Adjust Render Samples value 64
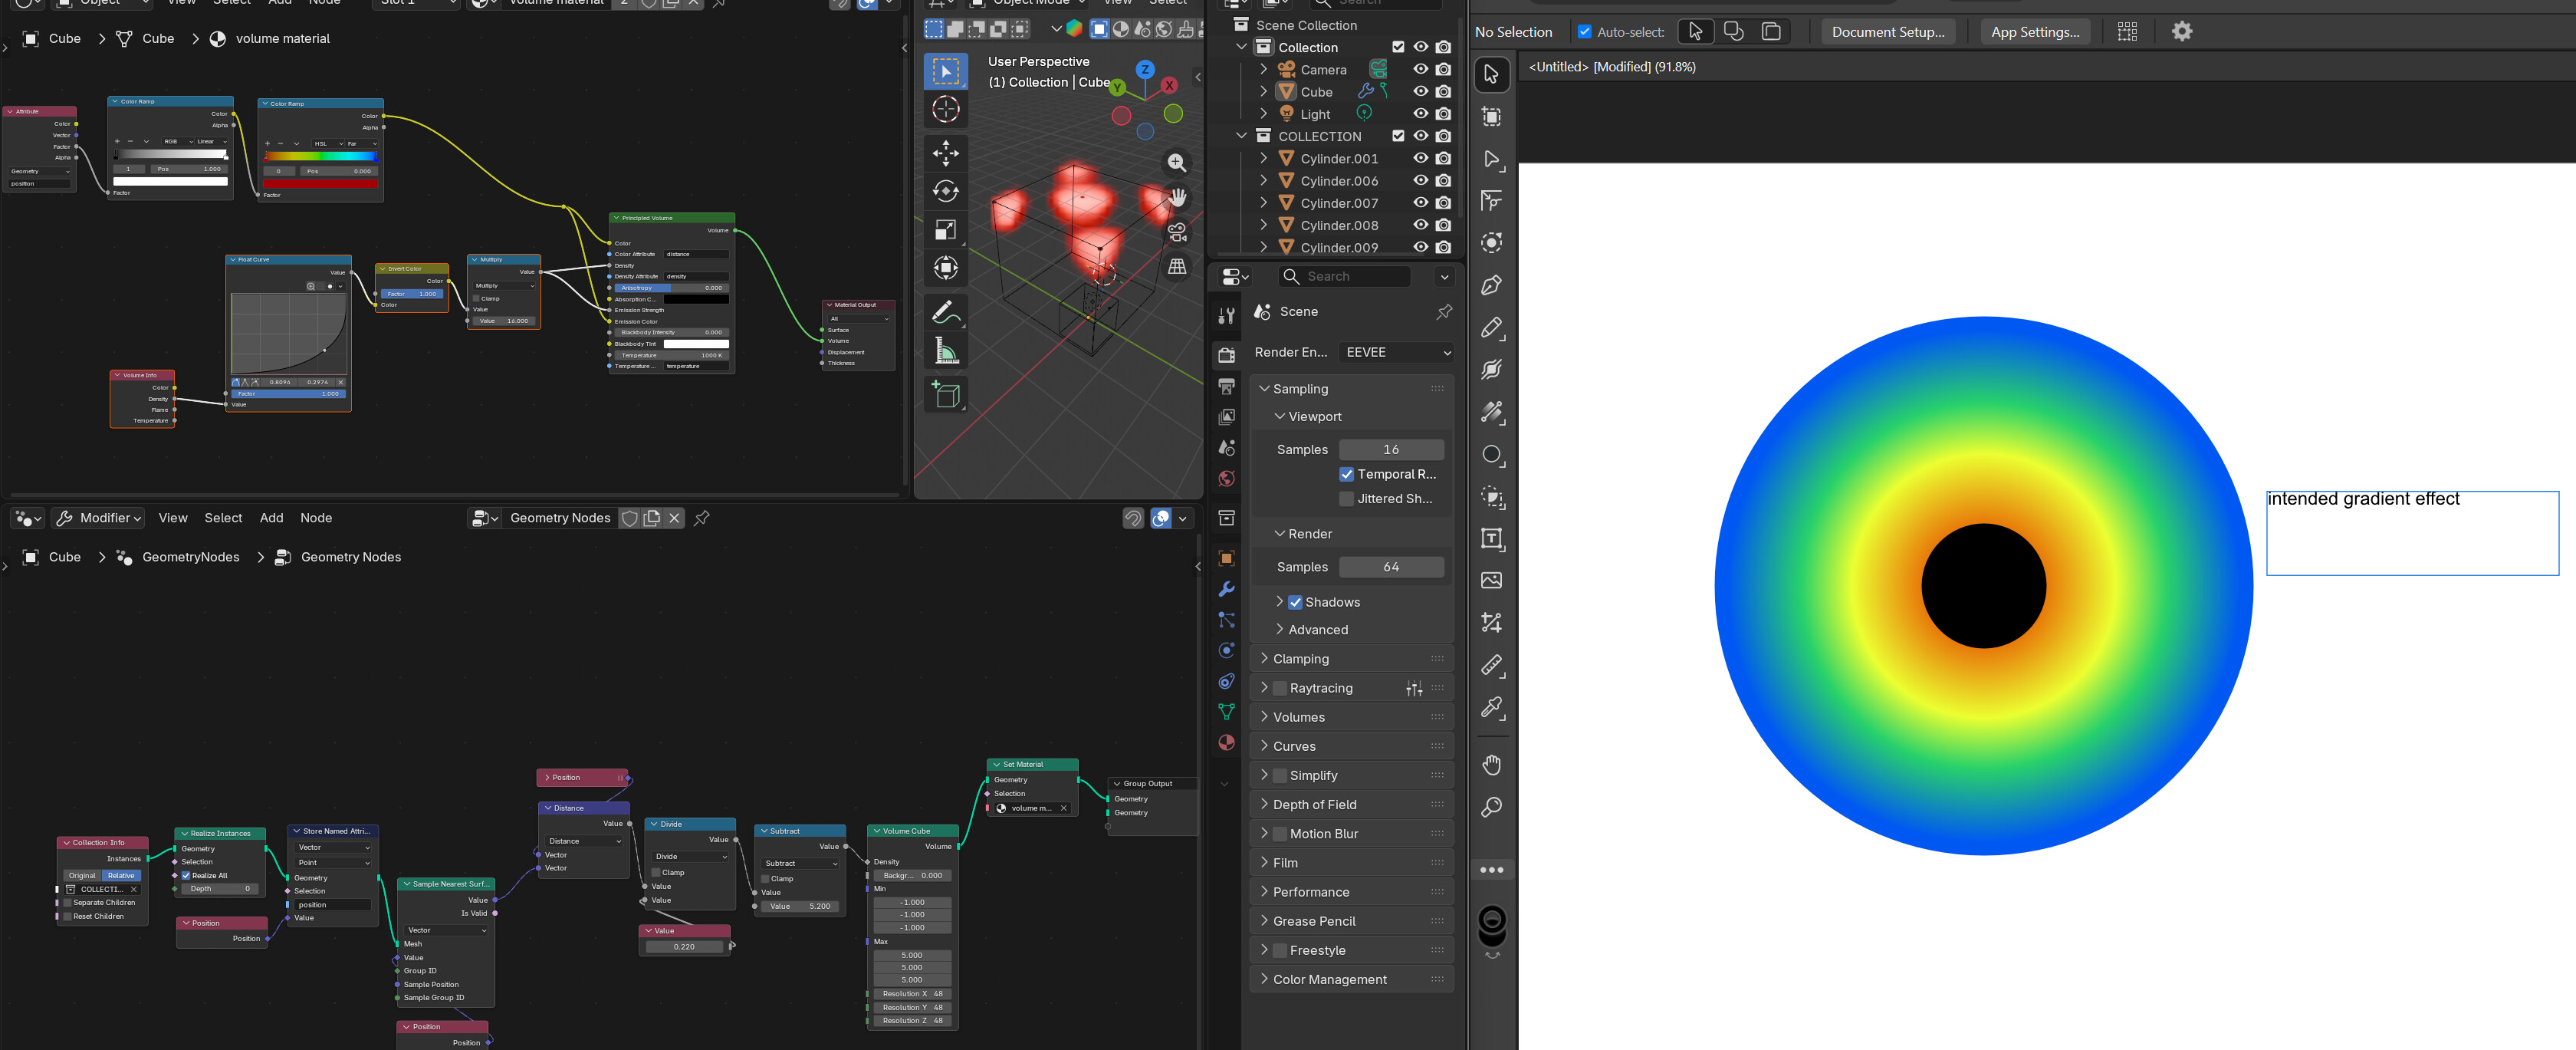Screen dimensions: 2576x1050 click(1391, 567)
